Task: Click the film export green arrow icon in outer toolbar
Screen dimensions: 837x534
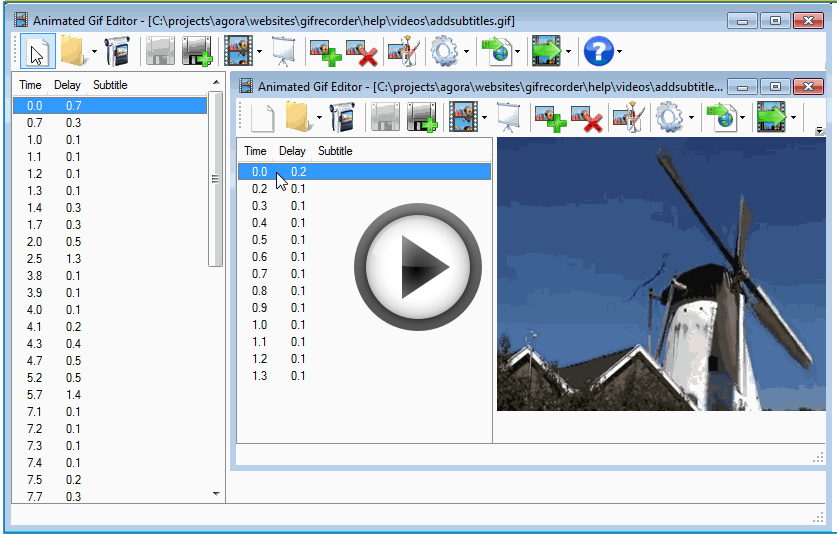Action: (x=547, y=52)
